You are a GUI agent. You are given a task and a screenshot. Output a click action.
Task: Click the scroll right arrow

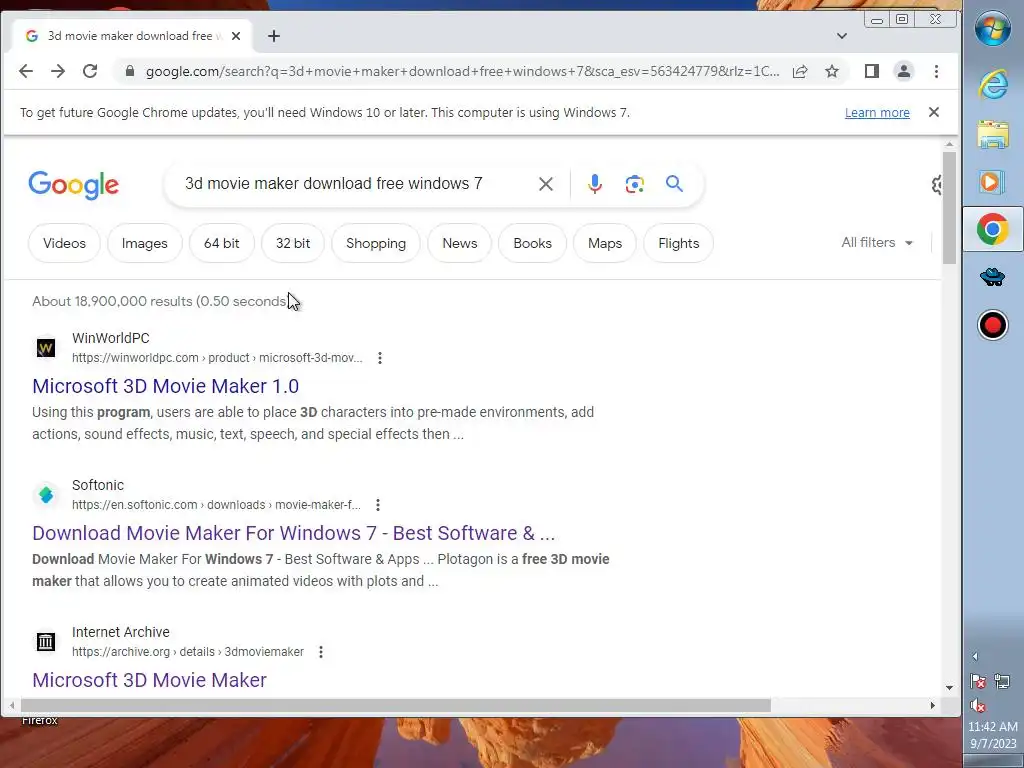tap(933, 705)
